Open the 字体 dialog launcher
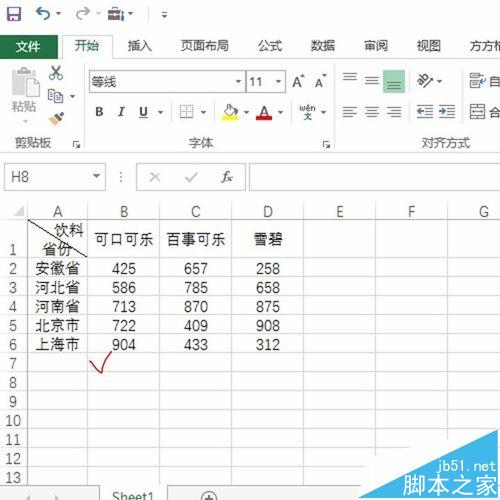 [x=326, y=144]
